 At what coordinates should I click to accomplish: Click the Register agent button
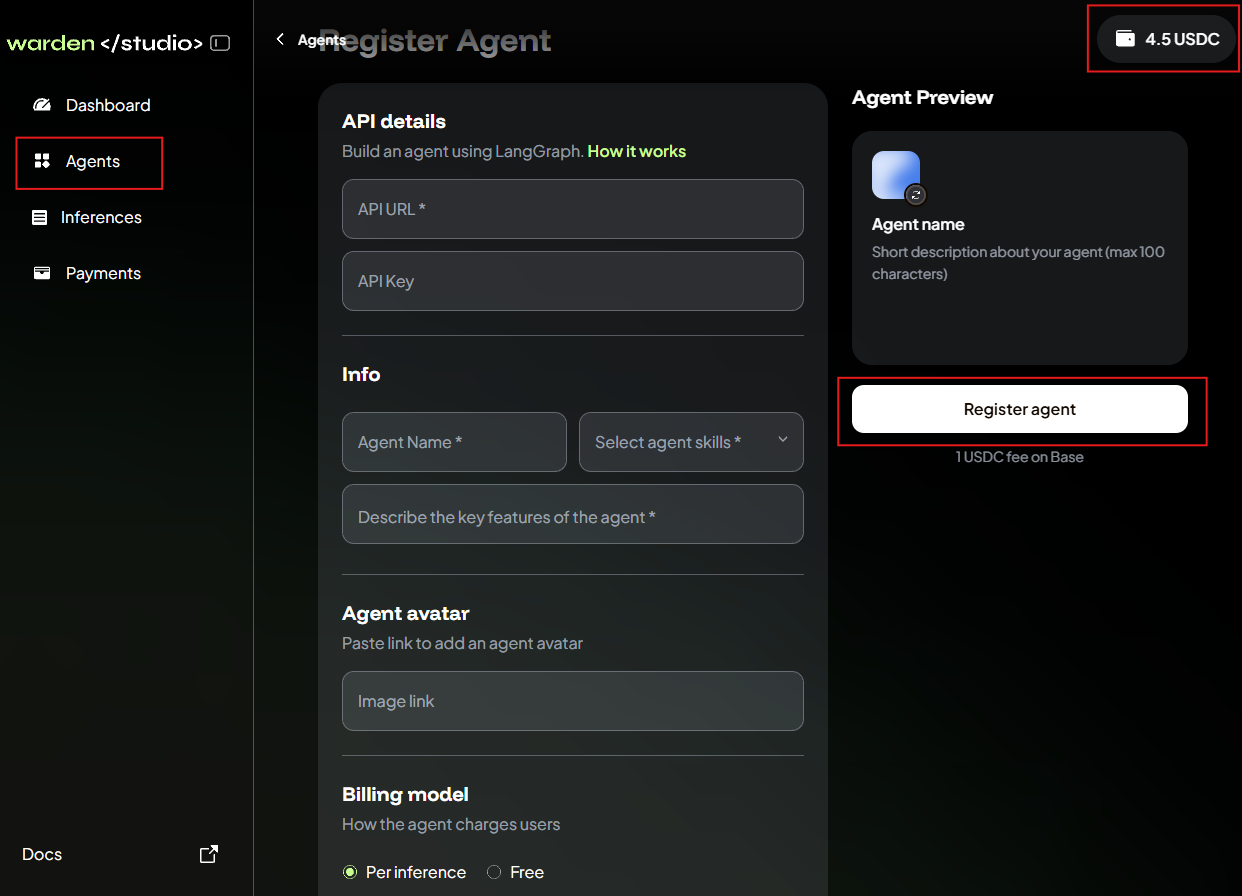tap(1019, 409)
